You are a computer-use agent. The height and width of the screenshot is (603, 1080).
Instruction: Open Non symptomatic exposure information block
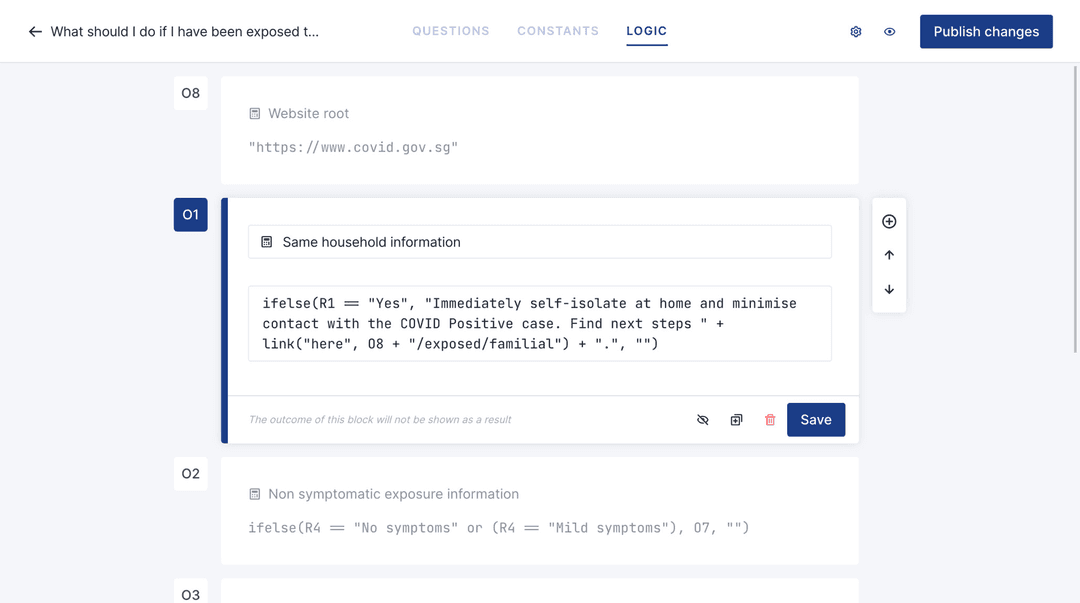pos(539,511)
